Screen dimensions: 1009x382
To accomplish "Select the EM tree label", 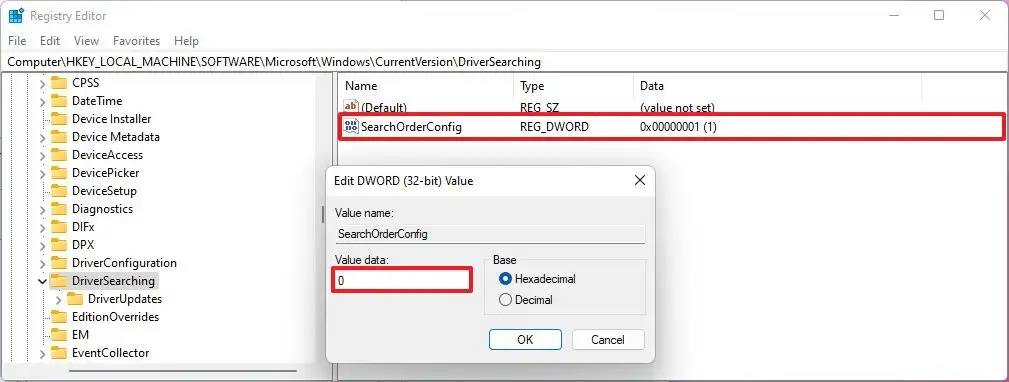I will pos(80,335).
